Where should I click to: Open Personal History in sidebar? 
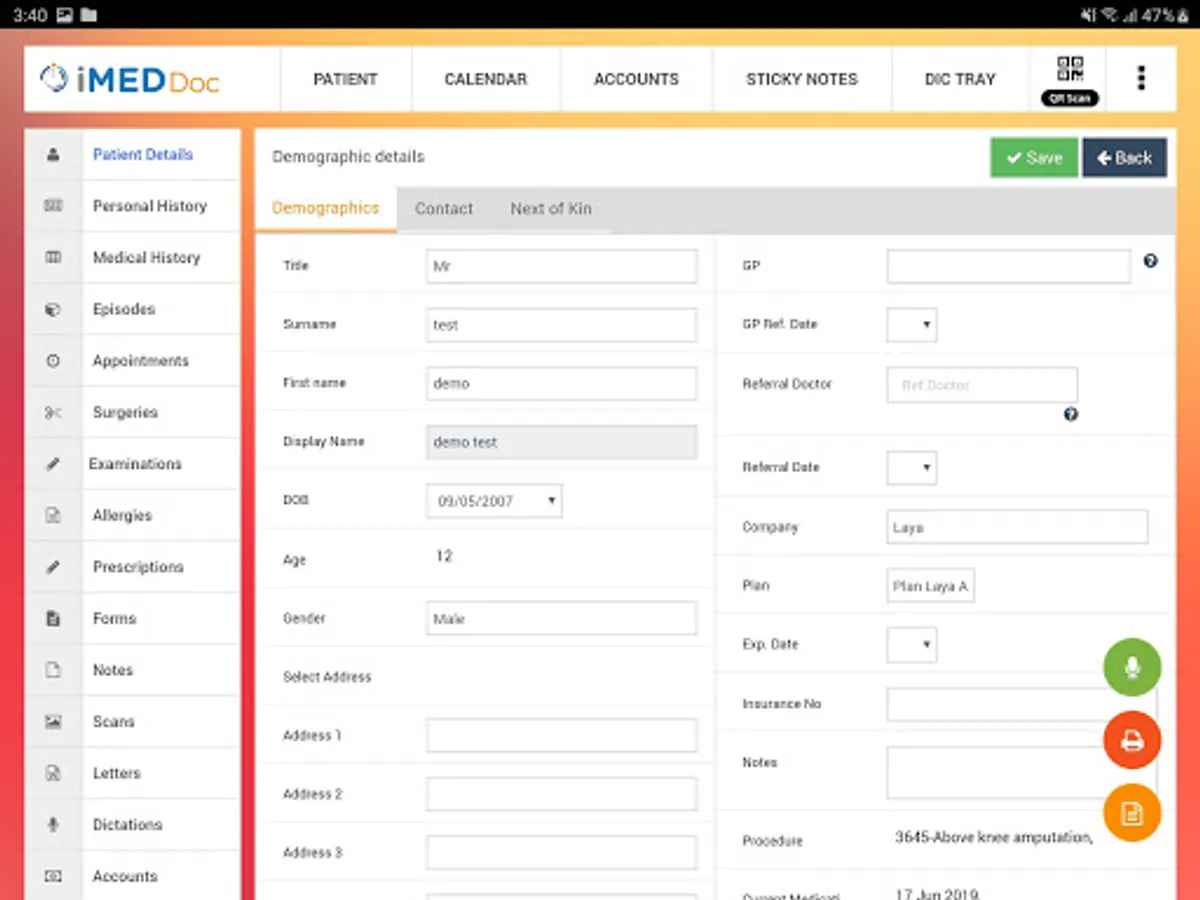(150, 206)
